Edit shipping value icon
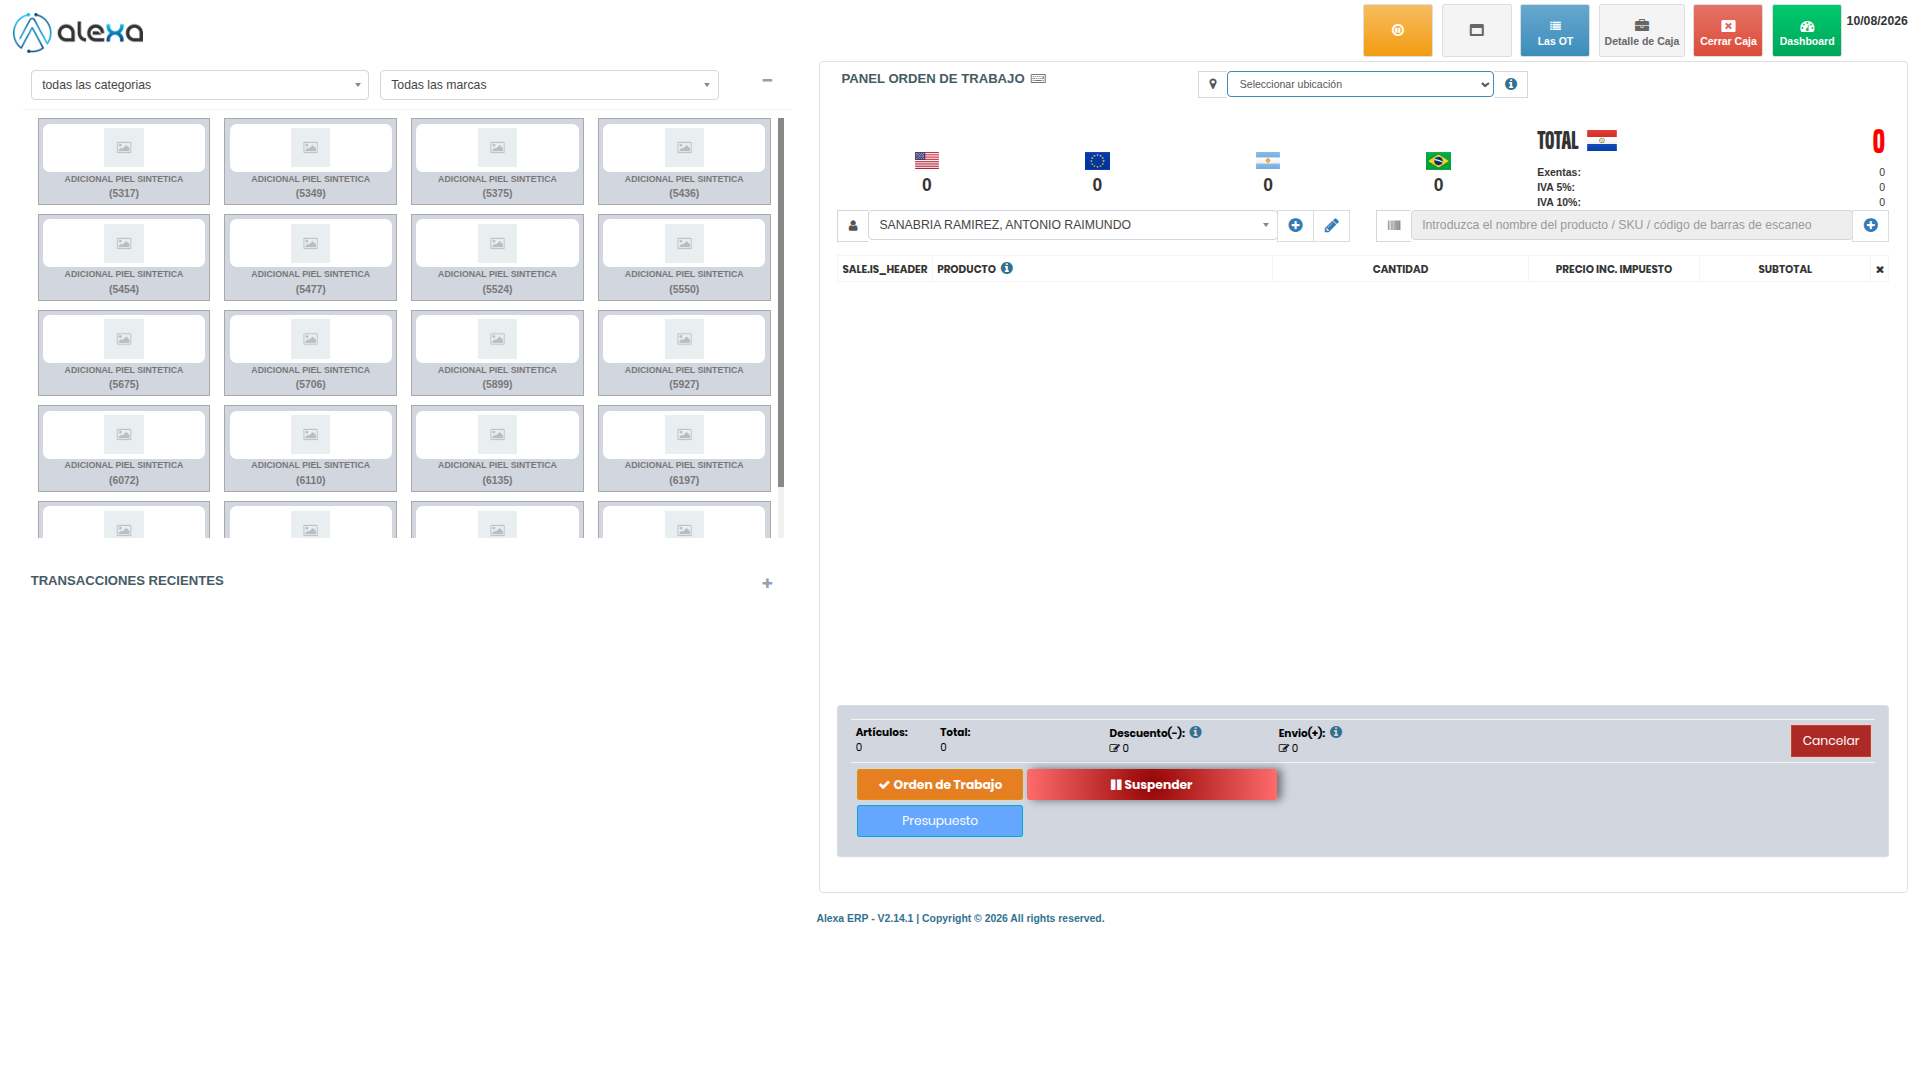 (x=1283, y=748)
